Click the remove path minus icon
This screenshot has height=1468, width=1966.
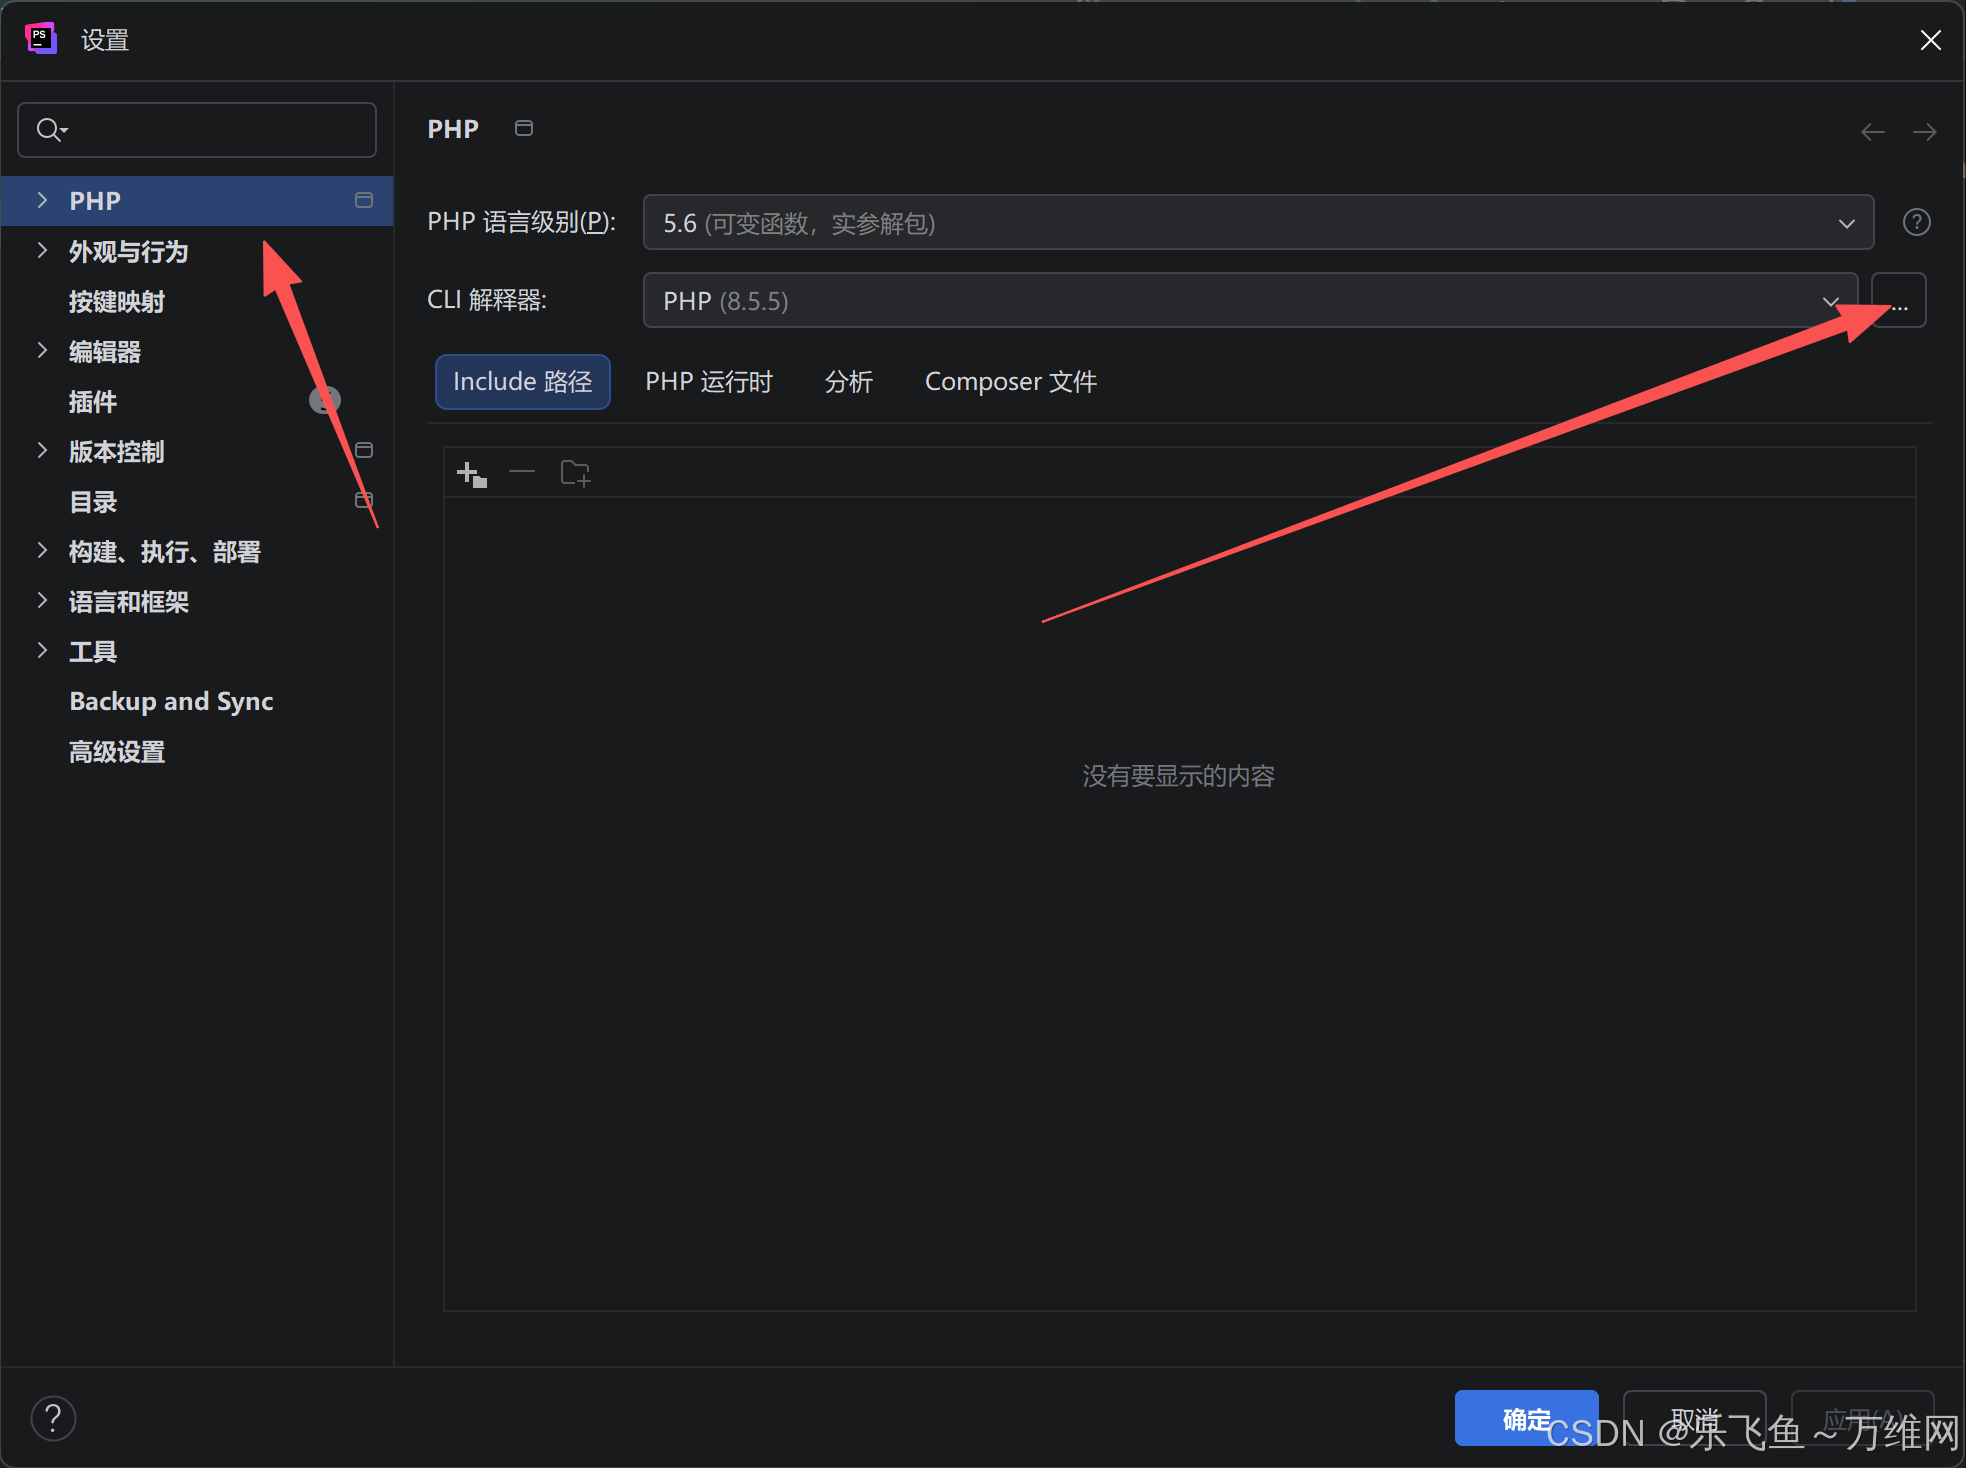coord(522,472)
